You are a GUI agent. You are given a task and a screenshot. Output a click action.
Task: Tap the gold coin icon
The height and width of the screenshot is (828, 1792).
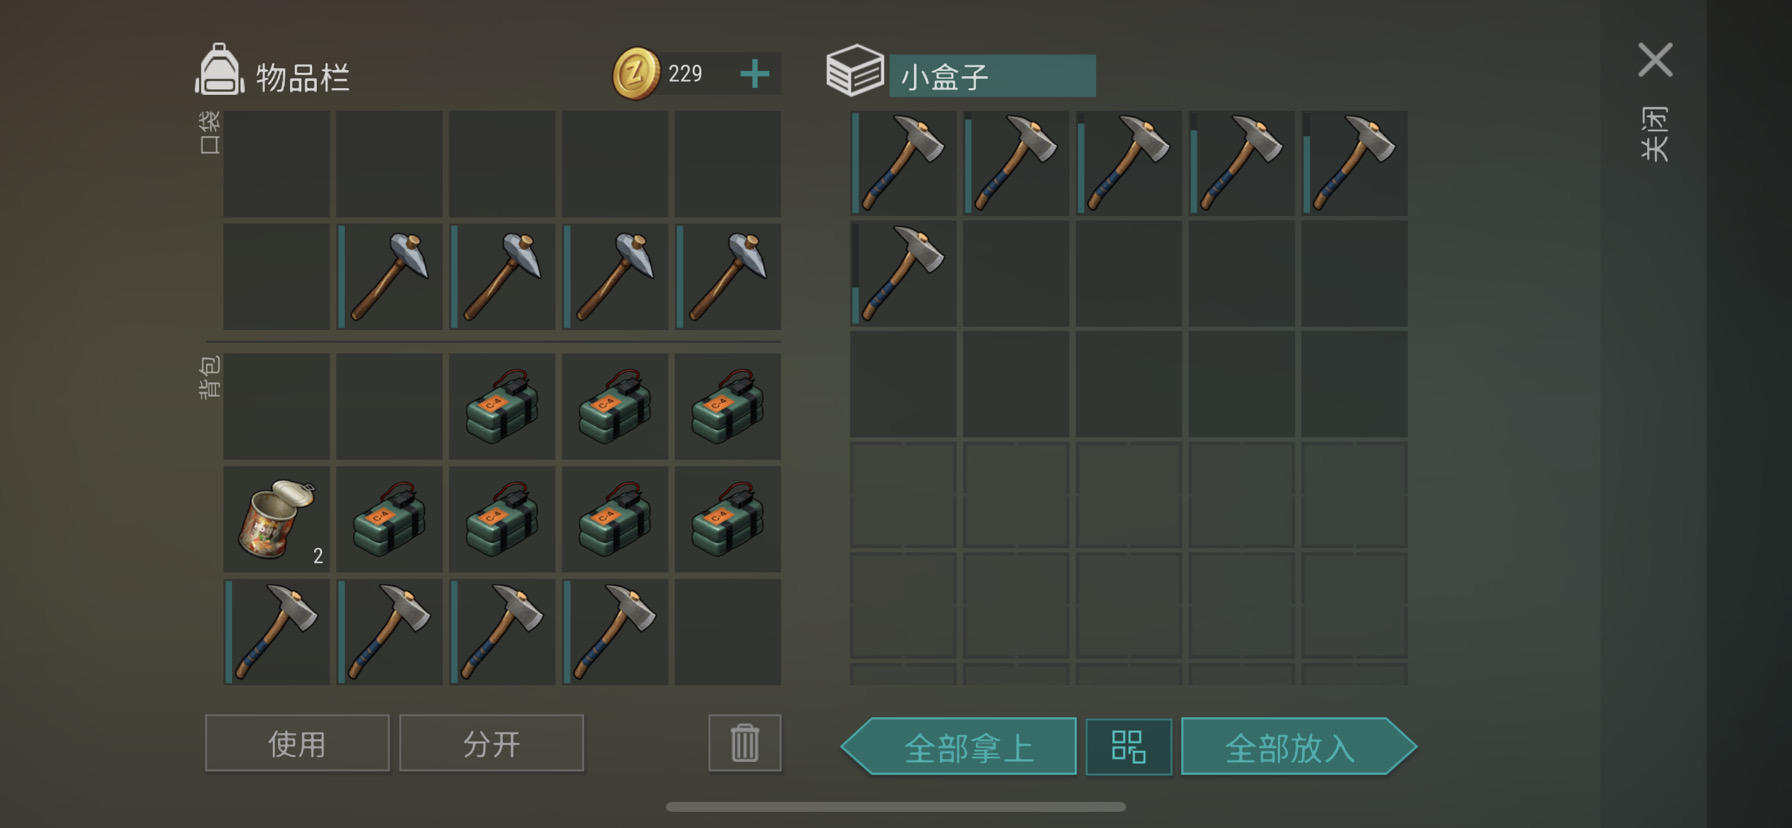point(636,74)
